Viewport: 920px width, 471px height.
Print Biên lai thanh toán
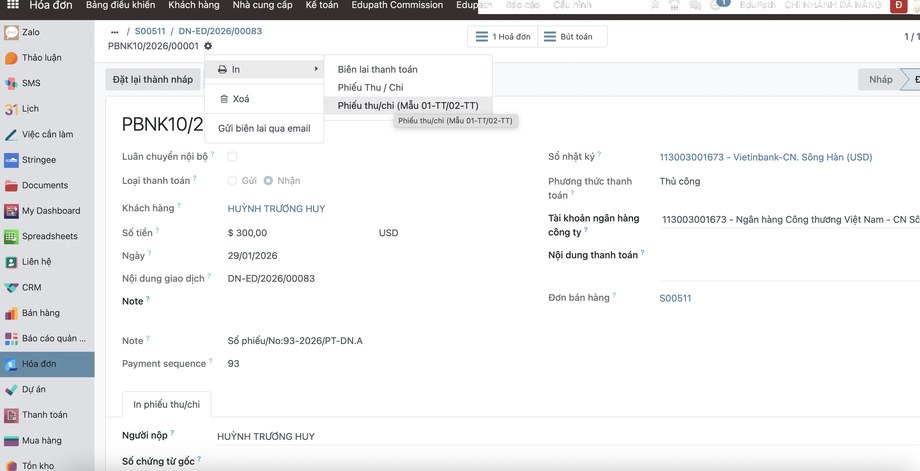[x=408, y=69]
